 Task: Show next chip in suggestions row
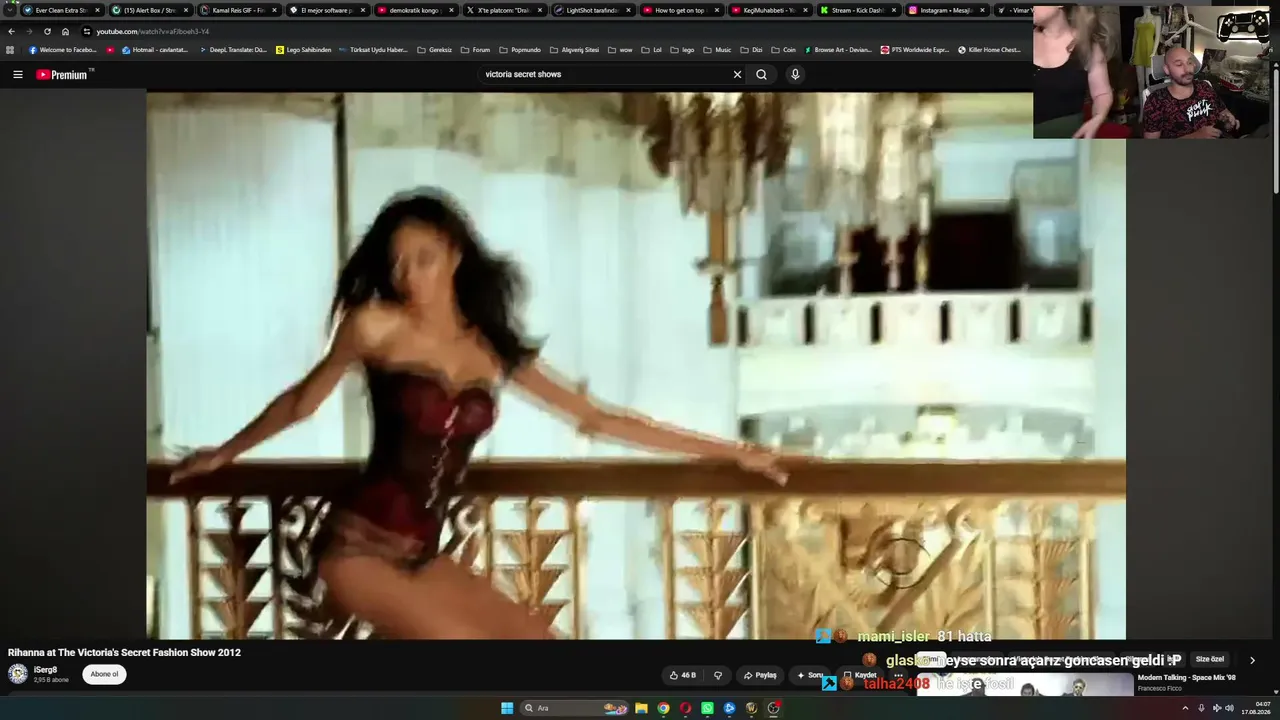click(x=1252, y=660)
